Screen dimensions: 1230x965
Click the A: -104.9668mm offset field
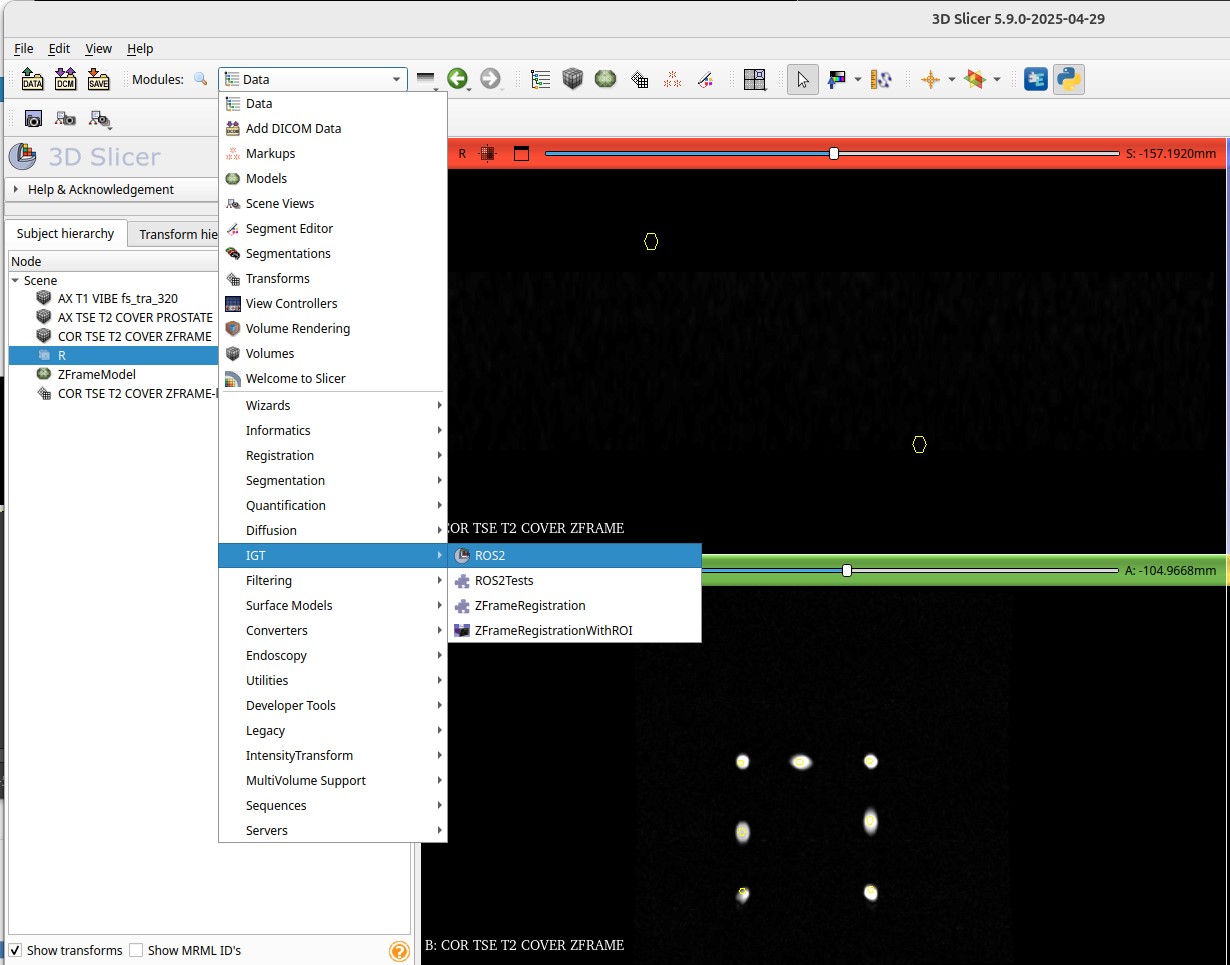point(1171,570)
